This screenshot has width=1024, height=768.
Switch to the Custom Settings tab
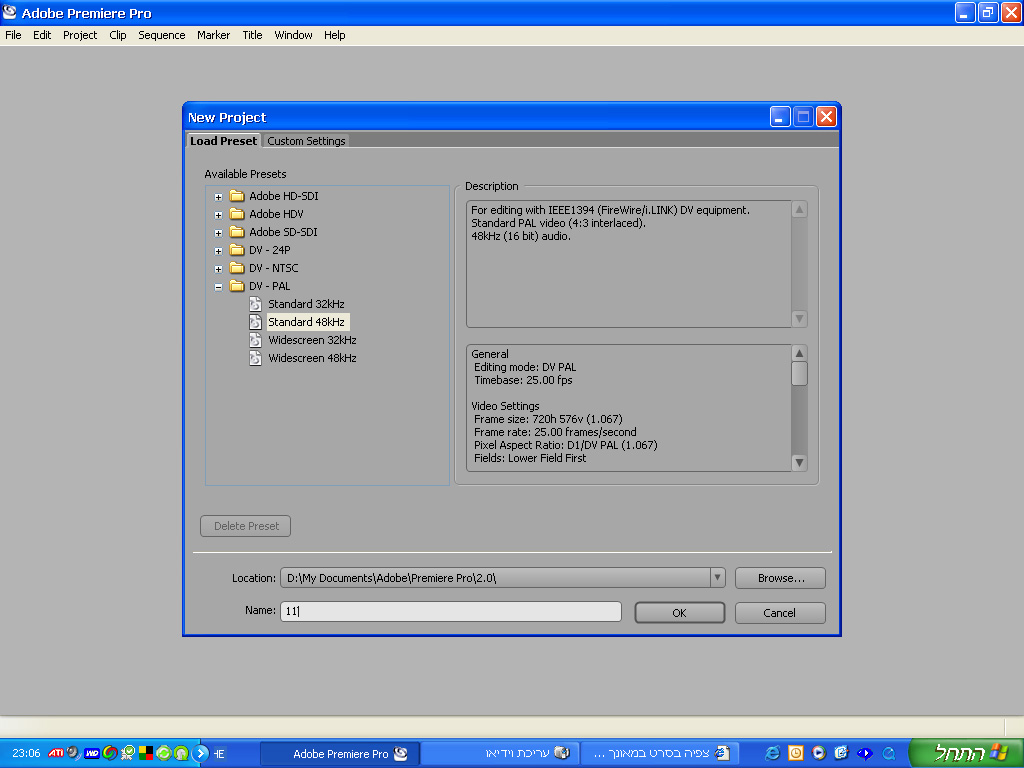tap(306, 141)
